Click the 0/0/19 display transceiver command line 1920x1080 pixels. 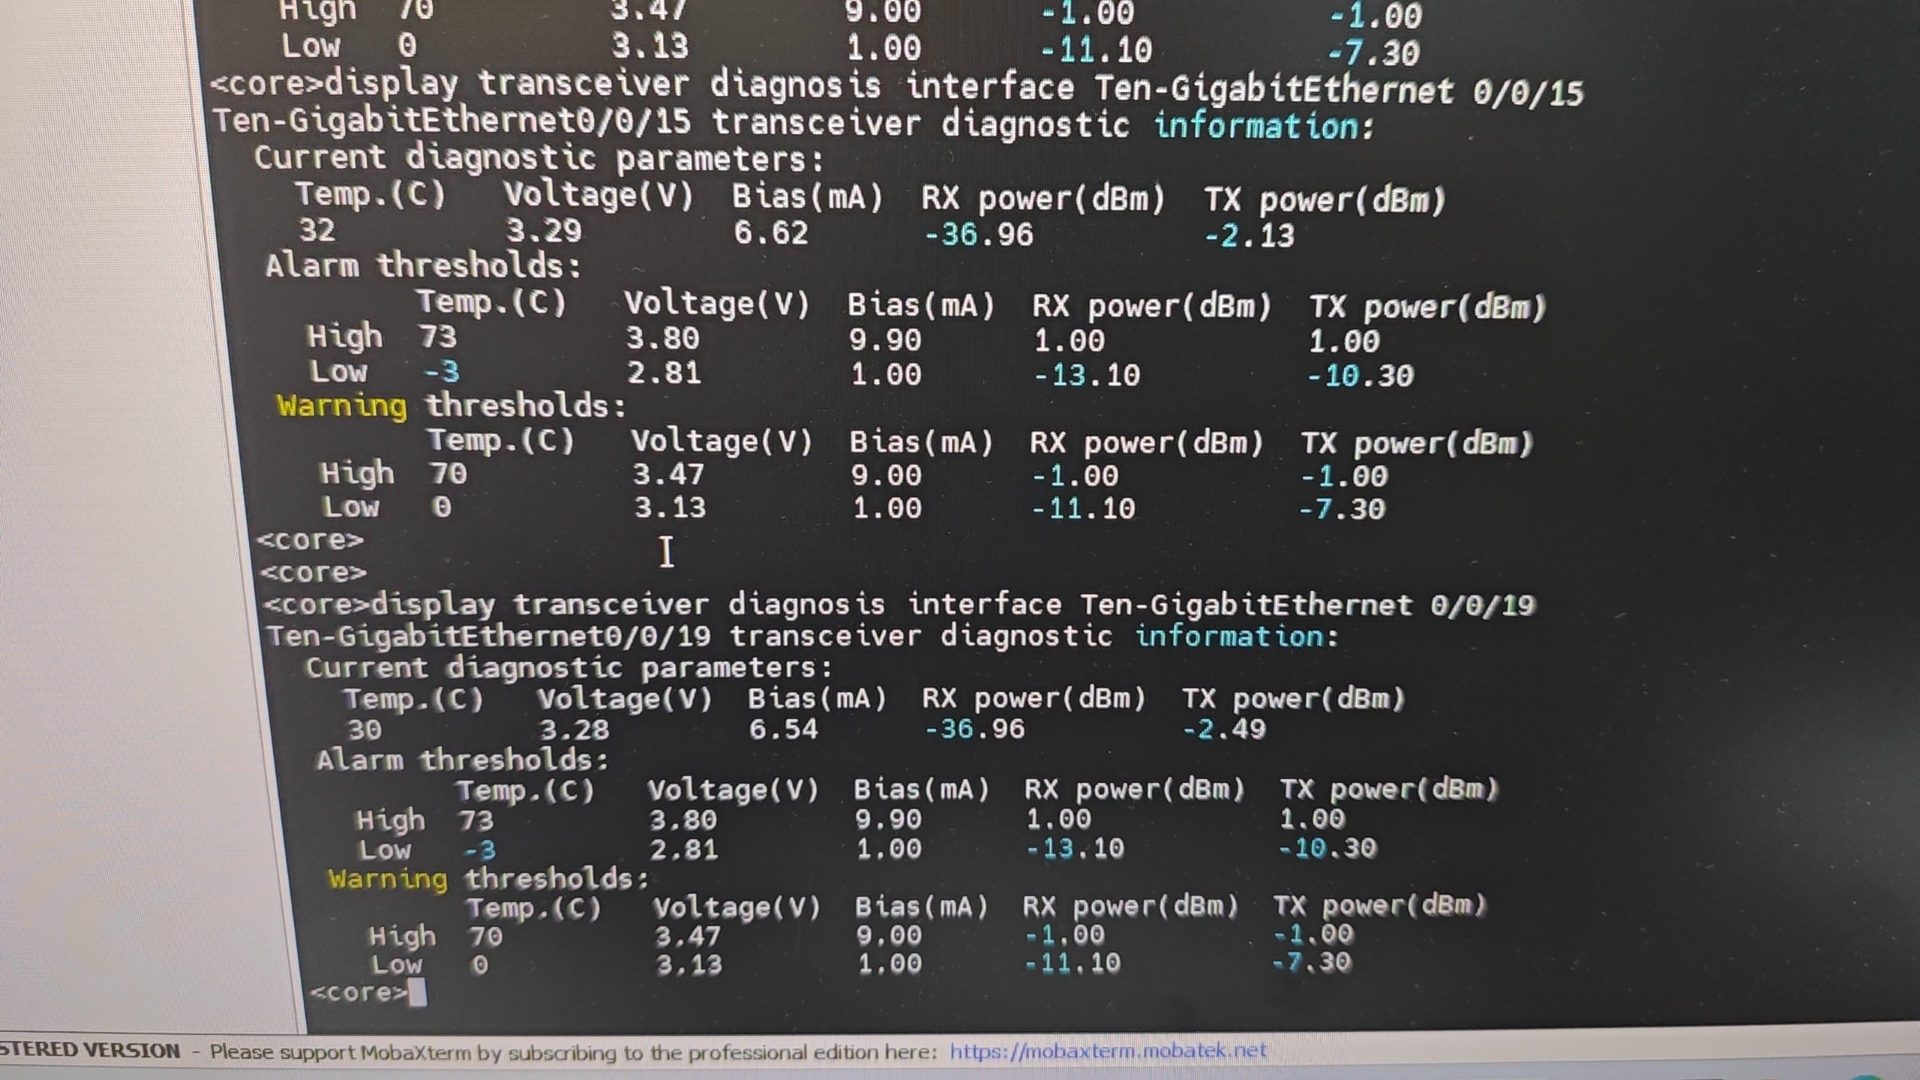pyautogui.click(x=897, y=605)
